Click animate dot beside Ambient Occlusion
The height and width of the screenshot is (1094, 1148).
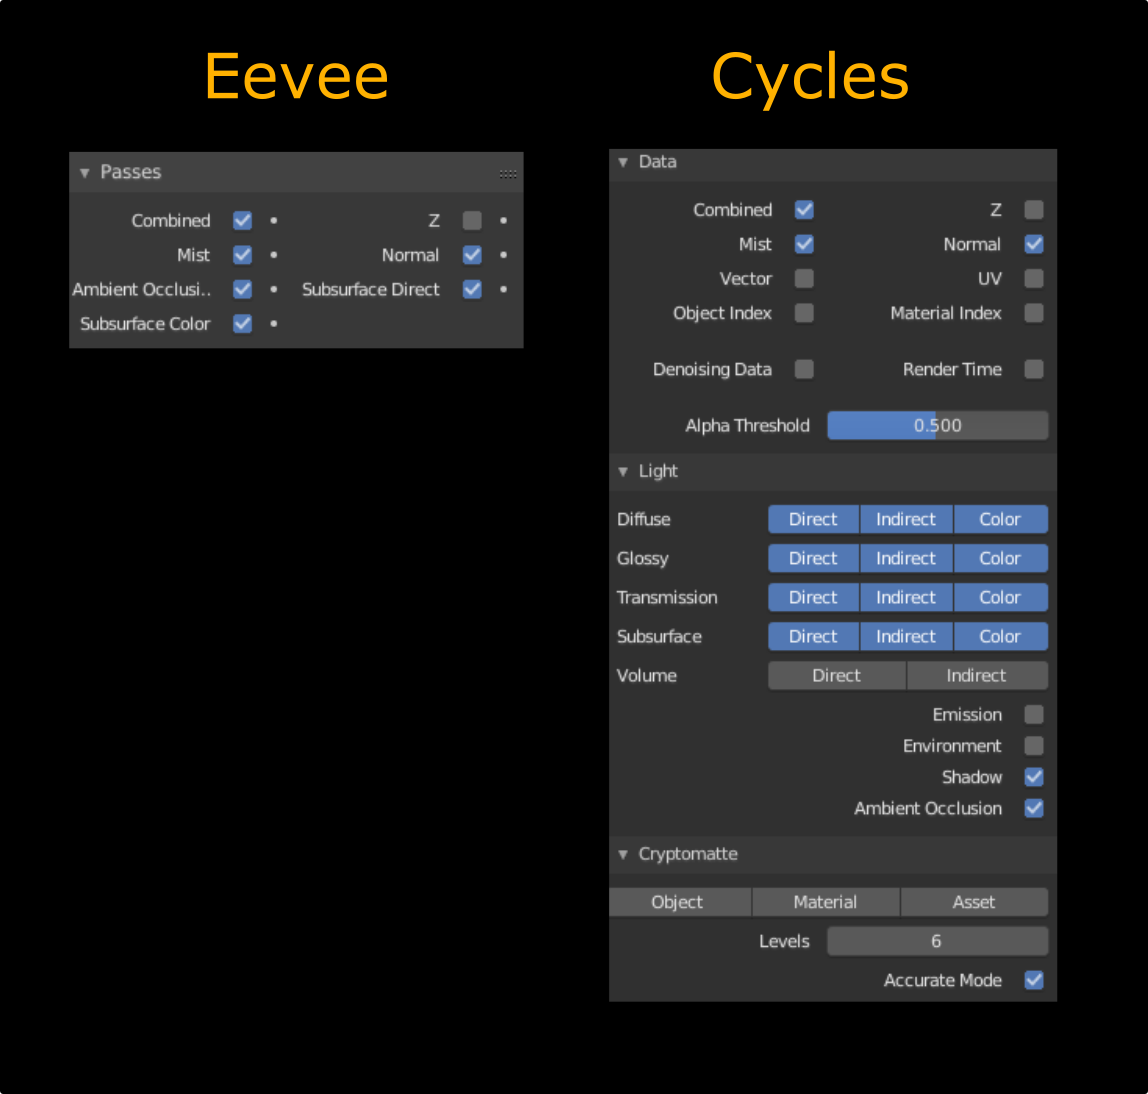(x=274, y=289)
